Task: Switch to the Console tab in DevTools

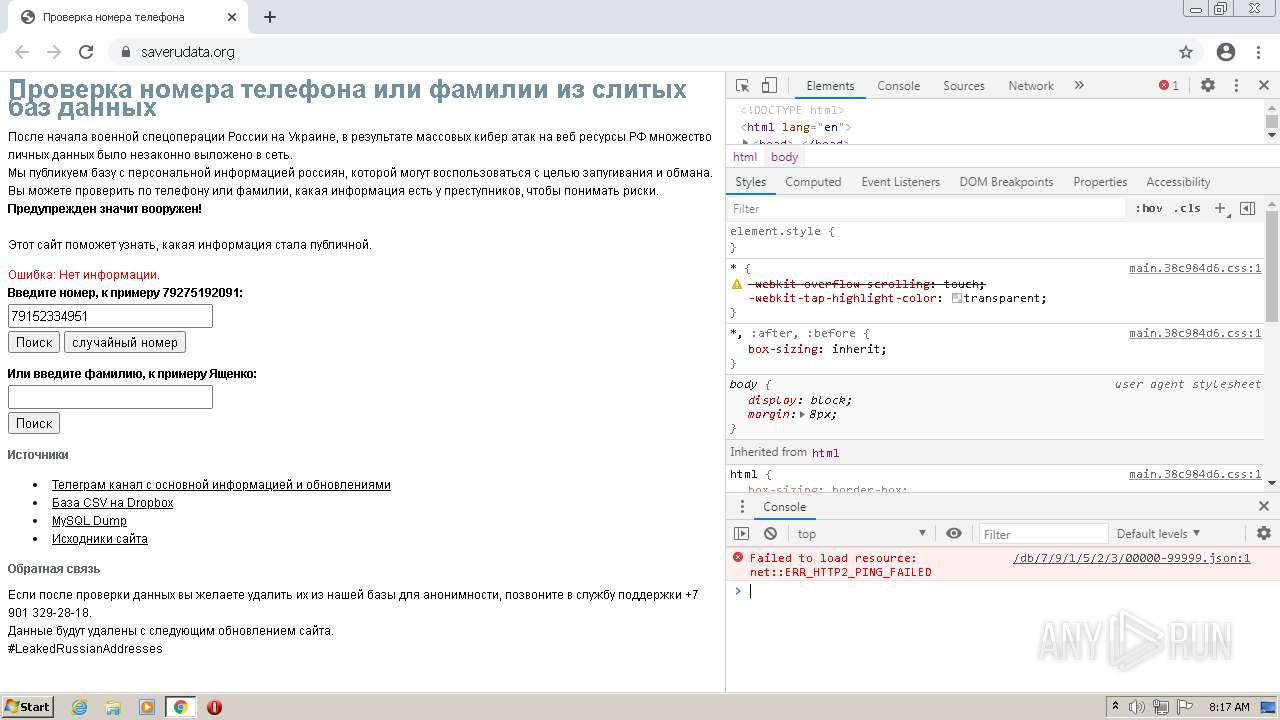Action: 898,86
